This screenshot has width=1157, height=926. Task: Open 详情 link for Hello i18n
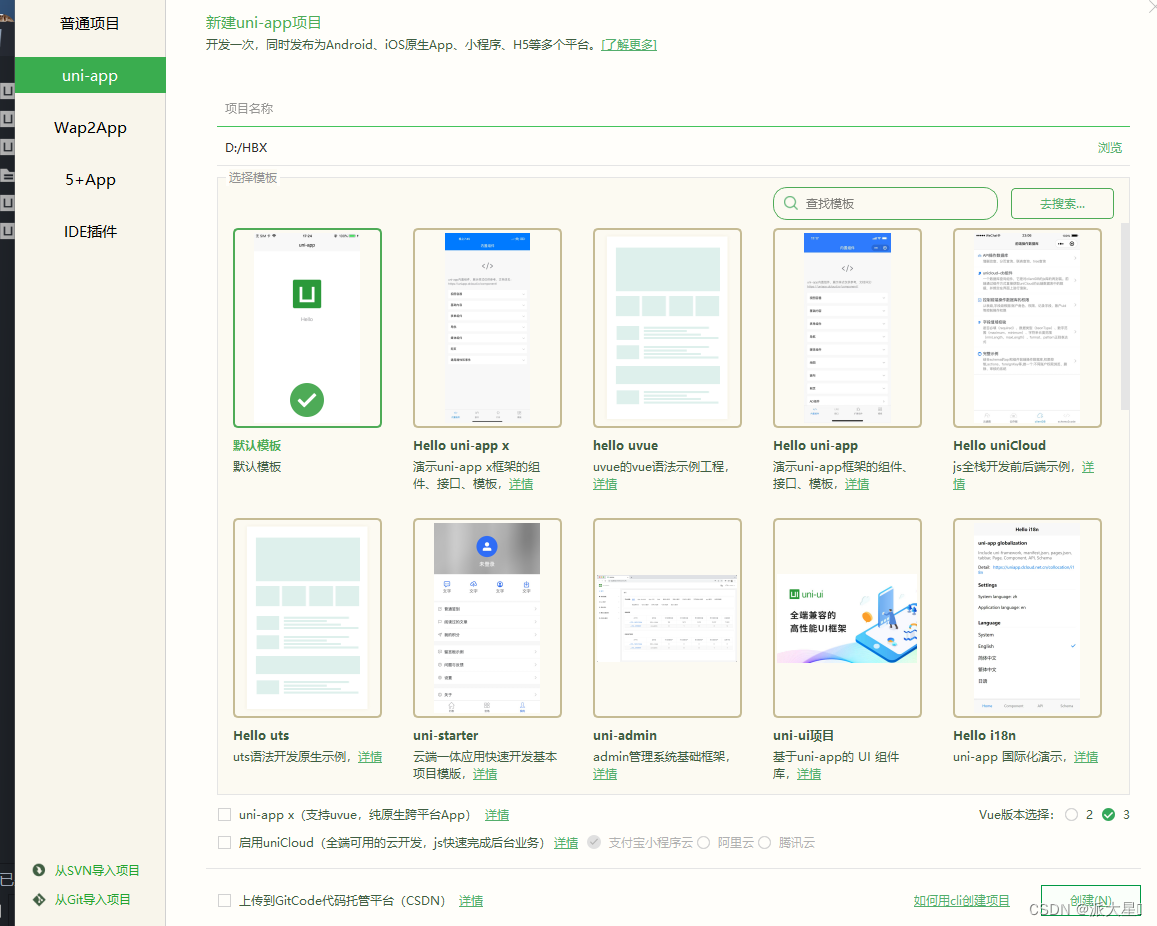1085,757
